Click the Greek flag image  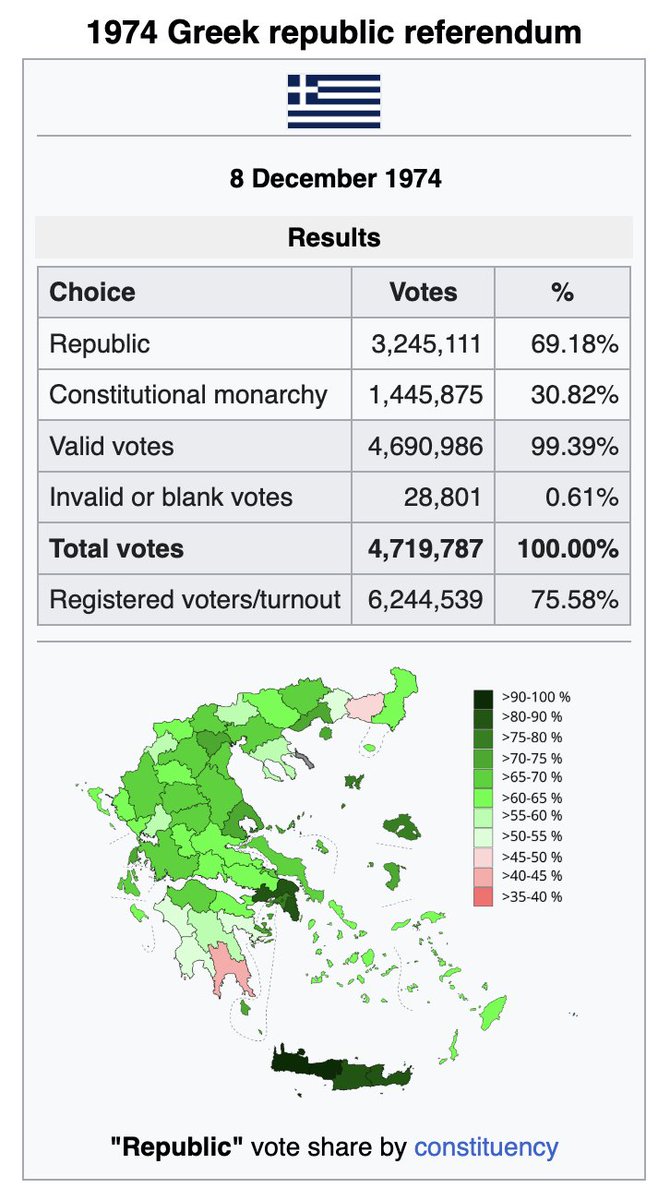[334, 101]
